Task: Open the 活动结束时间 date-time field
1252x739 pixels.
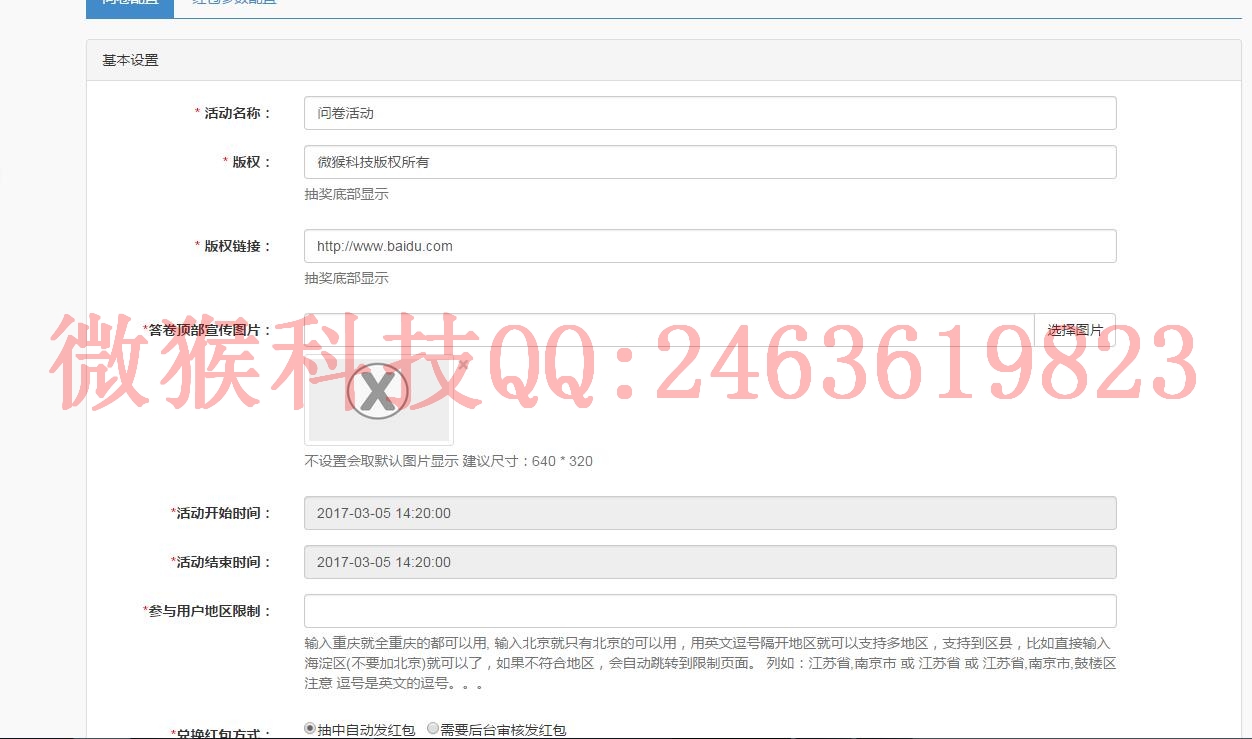Action: click(x=710, y=562)
